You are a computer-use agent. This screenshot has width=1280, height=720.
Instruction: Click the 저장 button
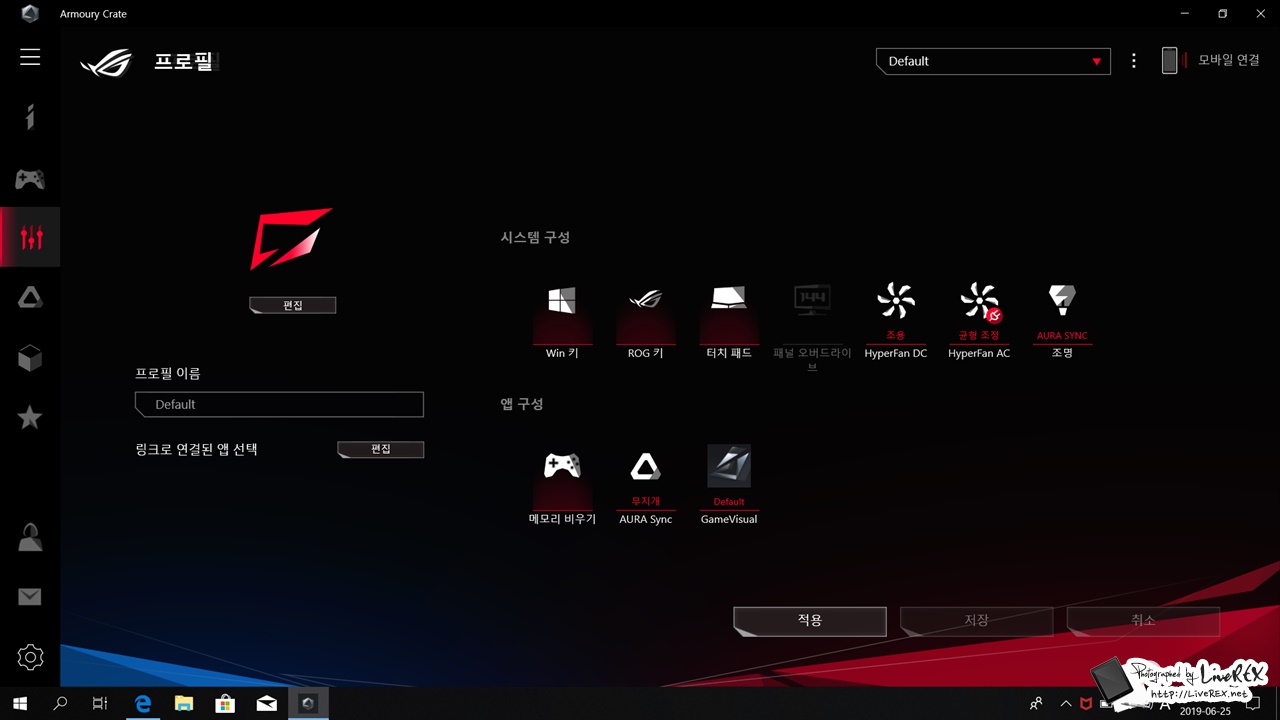coord(977,621)
